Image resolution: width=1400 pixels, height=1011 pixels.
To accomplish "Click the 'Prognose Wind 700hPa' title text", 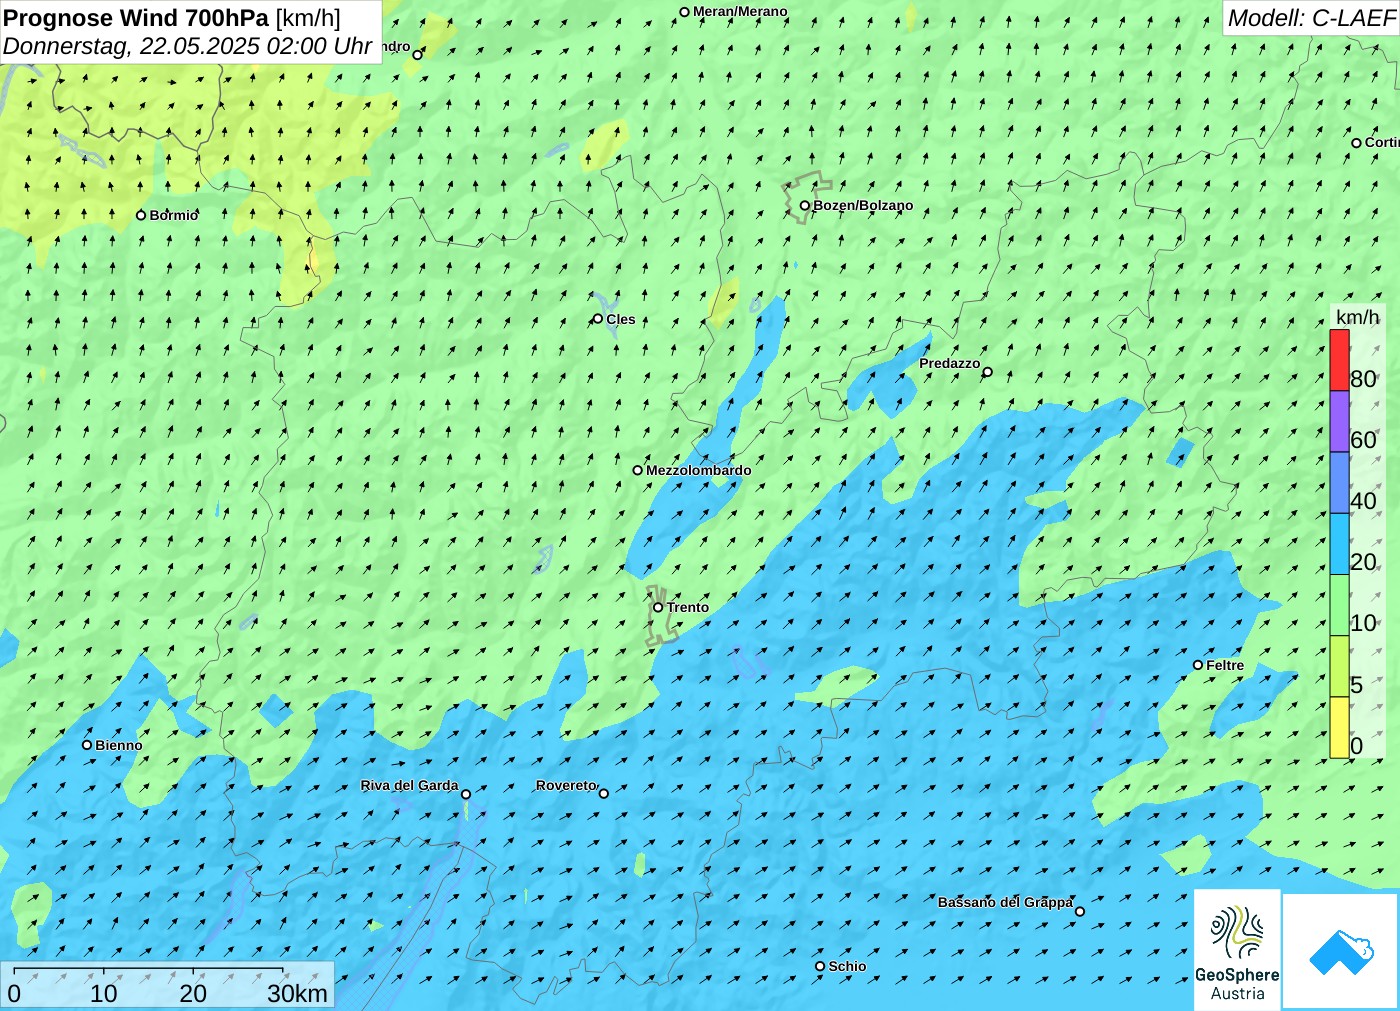I will tap(137, 18).
